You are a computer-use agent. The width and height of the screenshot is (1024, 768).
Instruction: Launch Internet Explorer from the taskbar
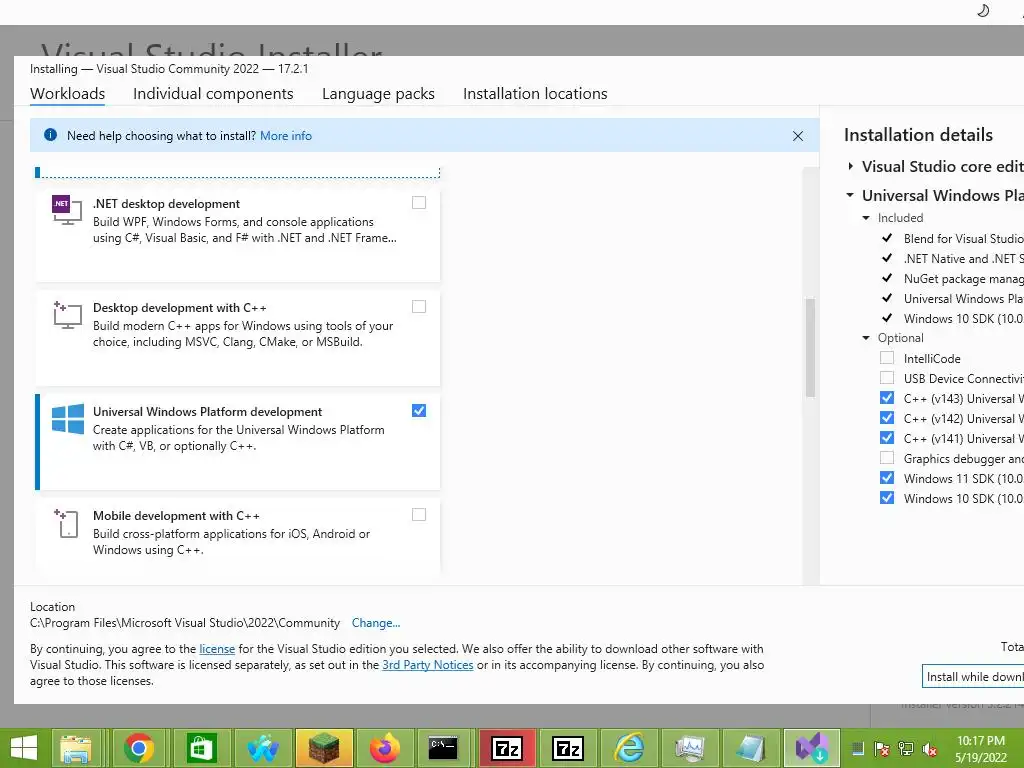tap(629, 748)
